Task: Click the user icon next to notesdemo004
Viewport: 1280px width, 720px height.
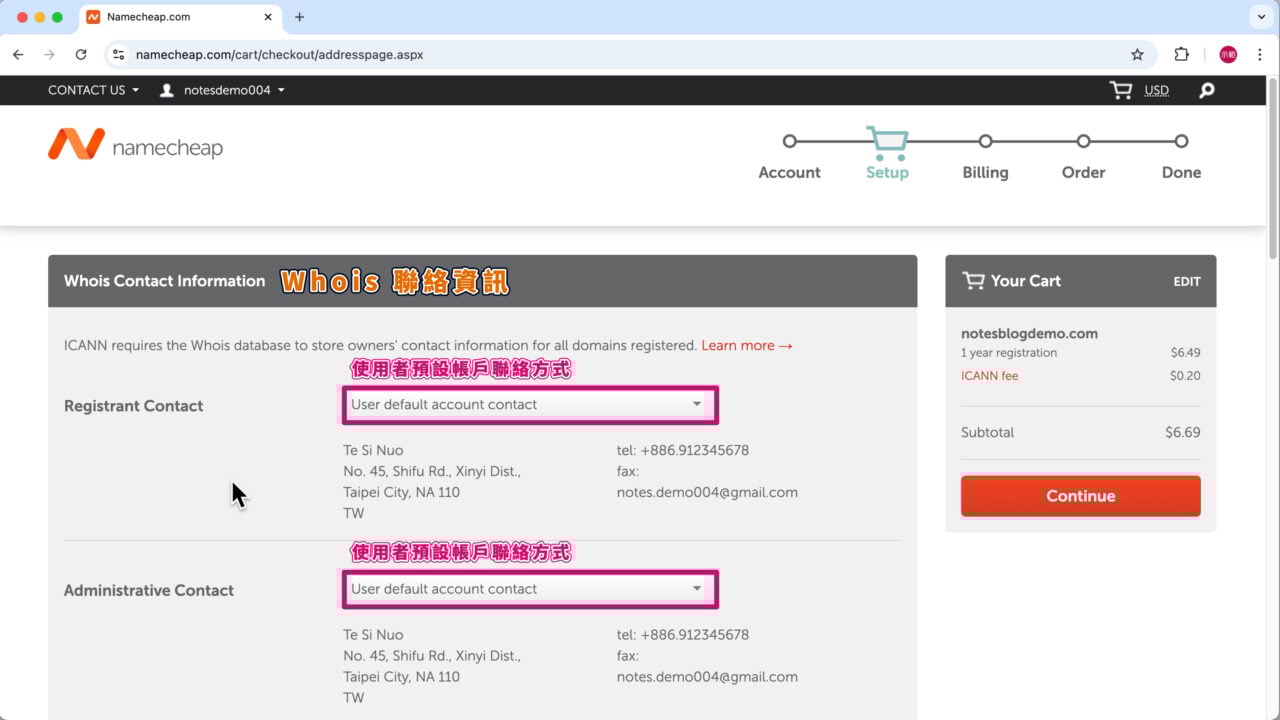Action: click(x=166, y=90)
